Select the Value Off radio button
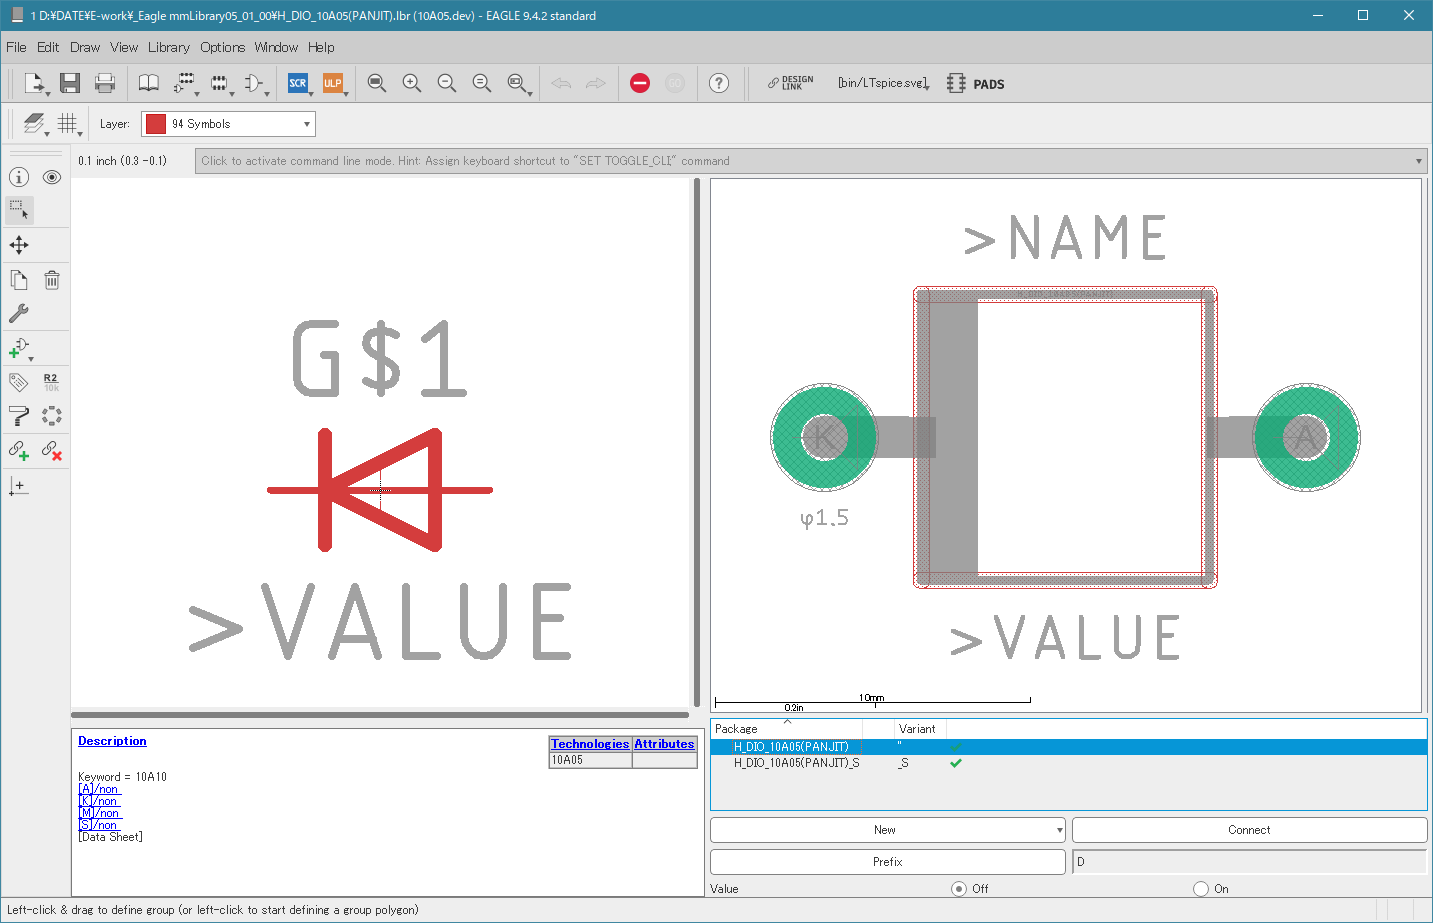The height and width of the screenshot is (923, 1433). coord(959,888)
